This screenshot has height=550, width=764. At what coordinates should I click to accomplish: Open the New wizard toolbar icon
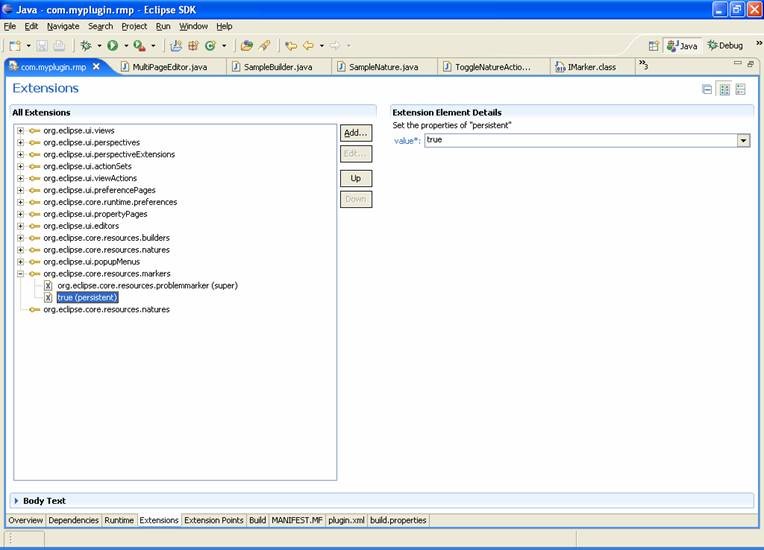[x=15, y=46]
